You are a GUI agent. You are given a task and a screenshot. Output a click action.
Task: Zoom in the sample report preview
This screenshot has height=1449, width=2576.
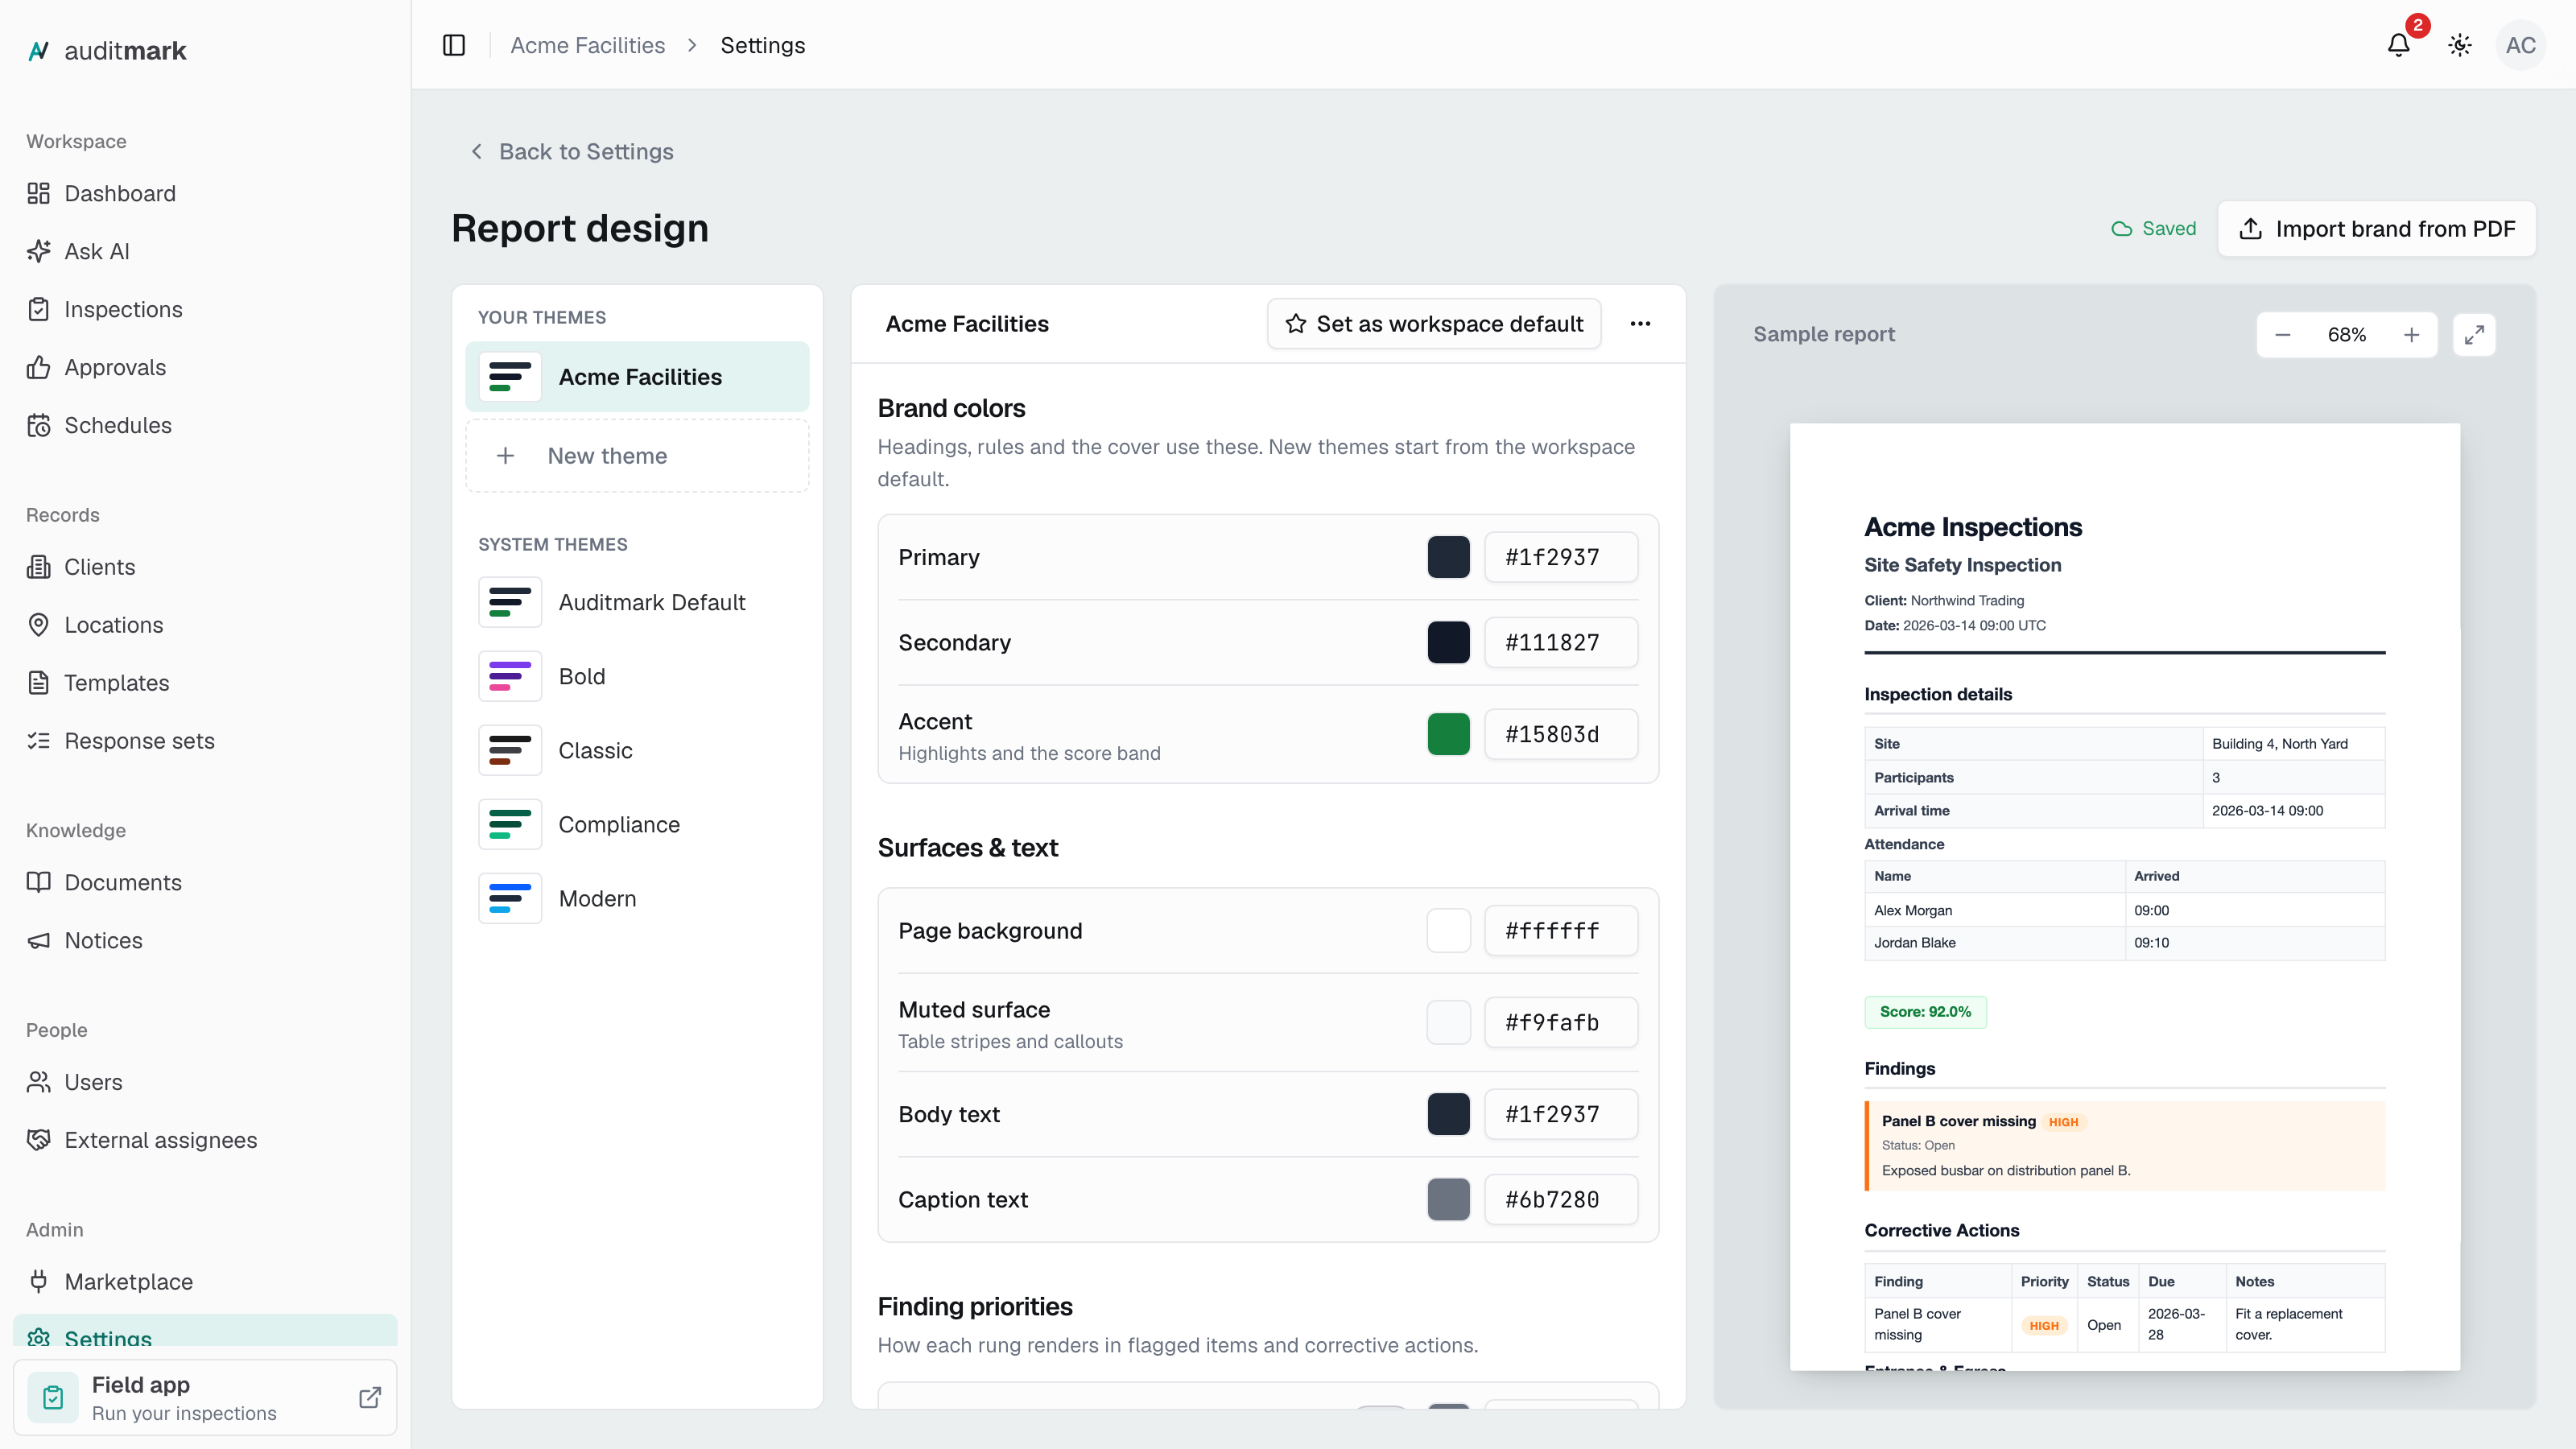coord(2411,335)
